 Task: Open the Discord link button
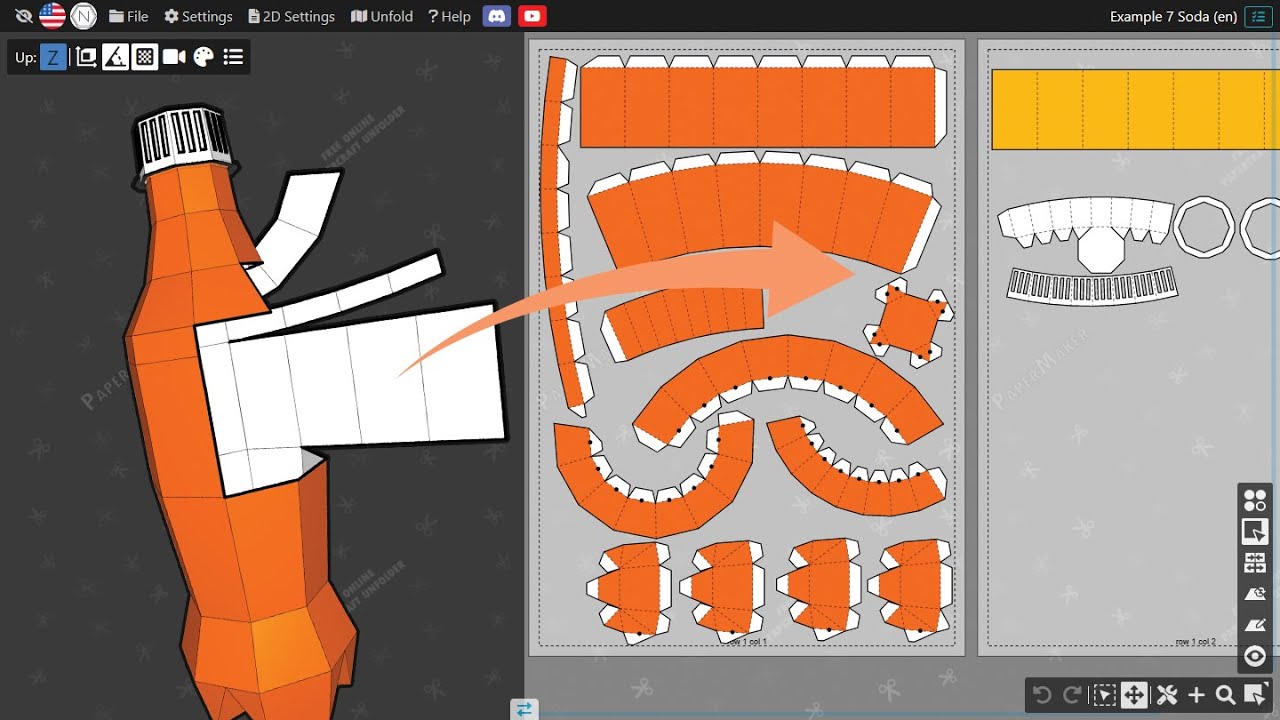pyautogui.click(x=497, y=16)
